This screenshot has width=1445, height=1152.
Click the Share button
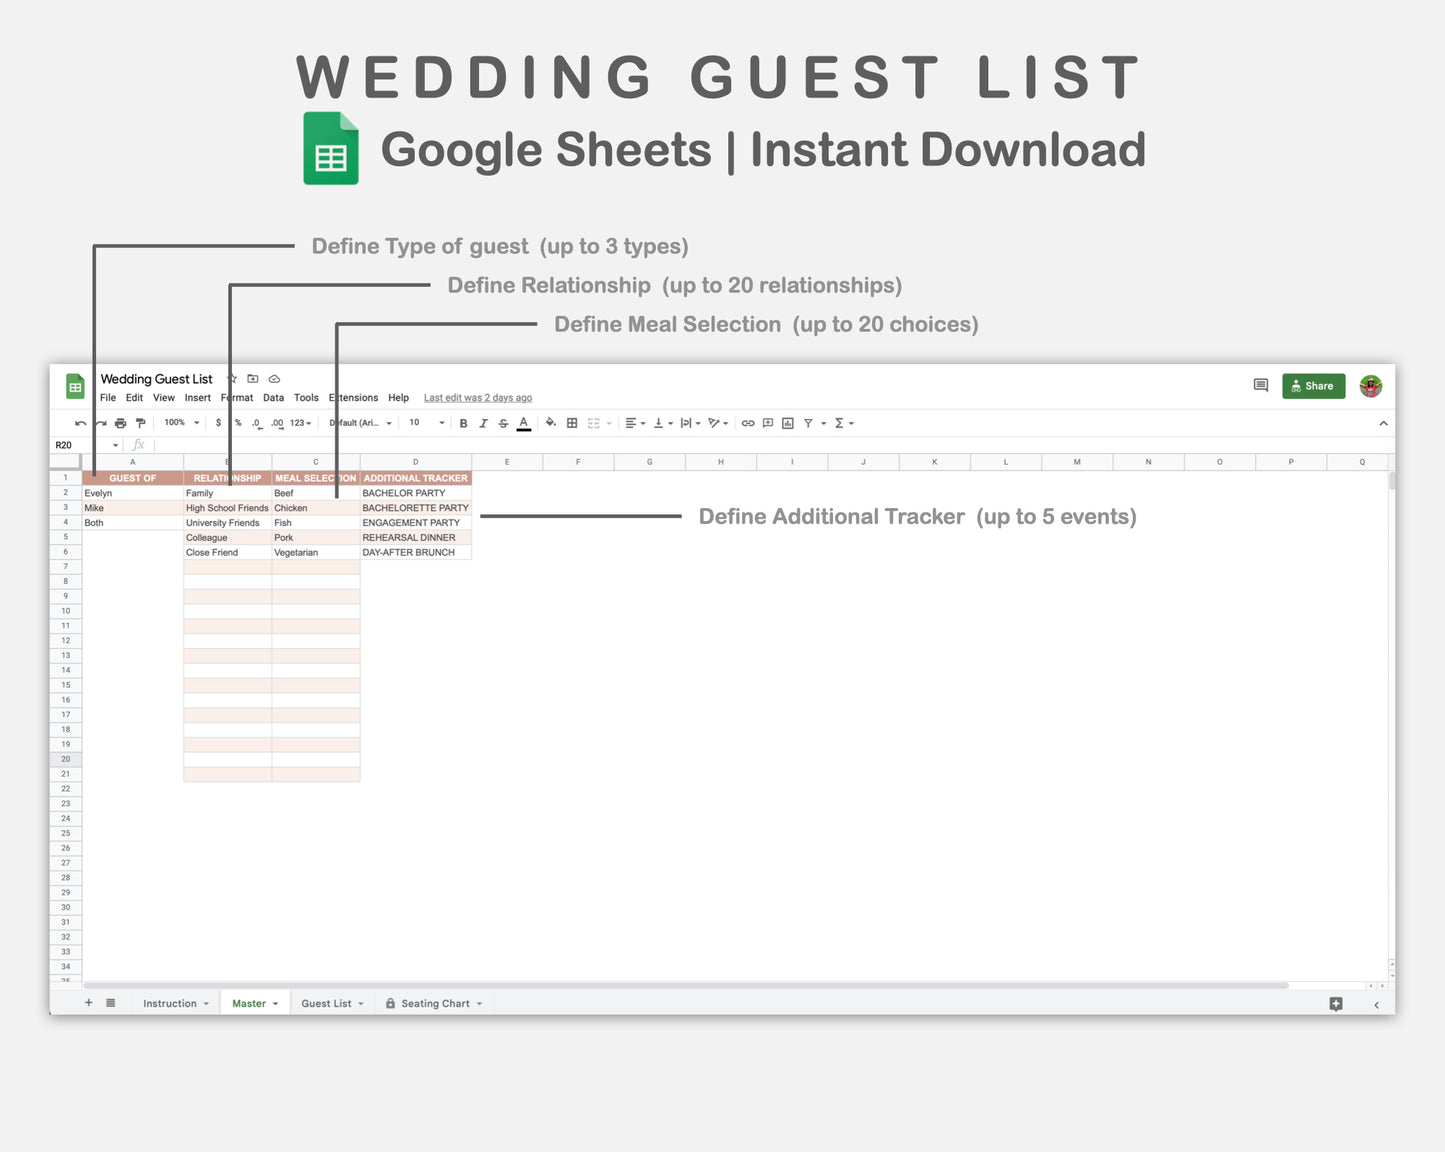[1313, 386]
